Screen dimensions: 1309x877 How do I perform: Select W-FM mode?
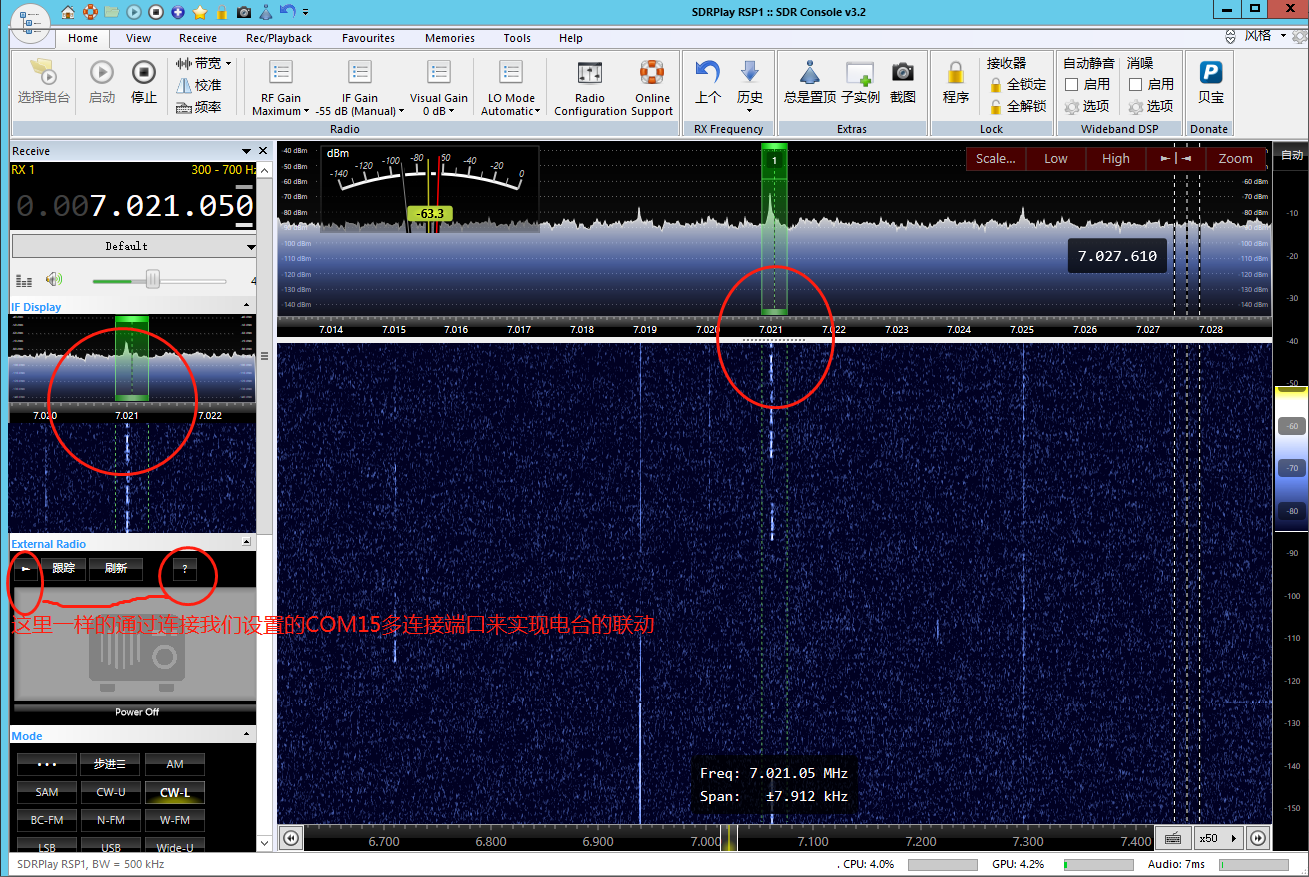175,820
